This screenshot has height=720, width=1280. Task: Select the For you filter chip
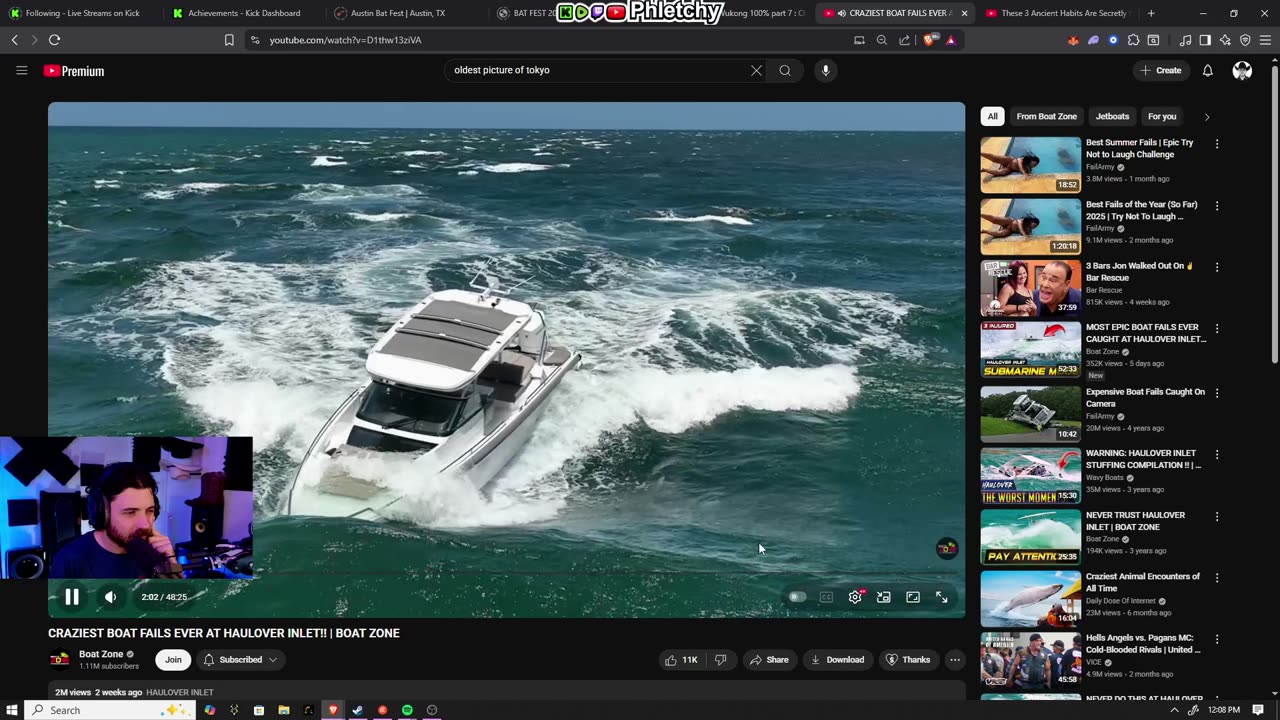pyautogui.click(x=1162, y=116)
